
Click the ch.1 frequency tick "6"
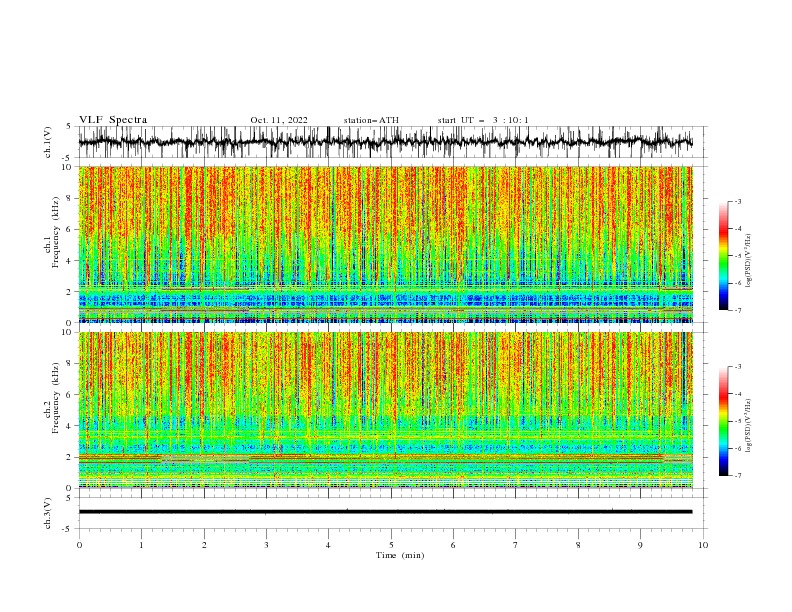tap(69, 230)
